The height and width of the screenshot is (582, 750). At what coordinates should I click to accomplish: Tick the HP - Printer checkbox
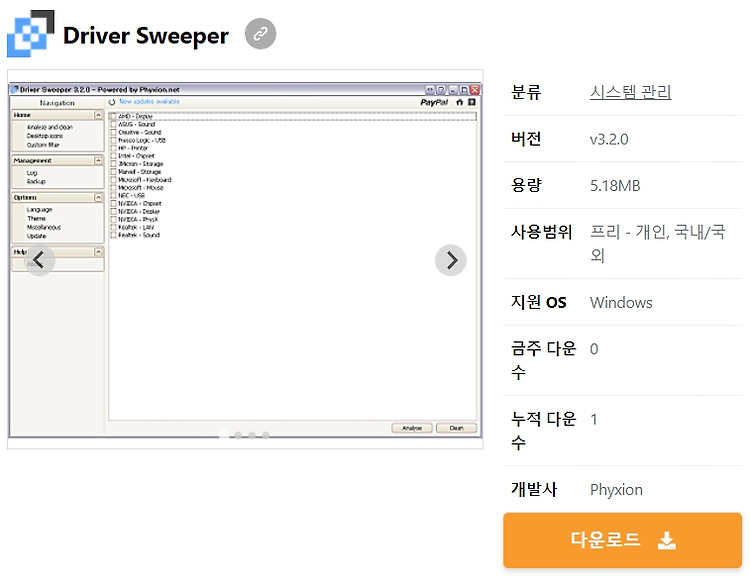pyautogui.click(x=113, y=148)
